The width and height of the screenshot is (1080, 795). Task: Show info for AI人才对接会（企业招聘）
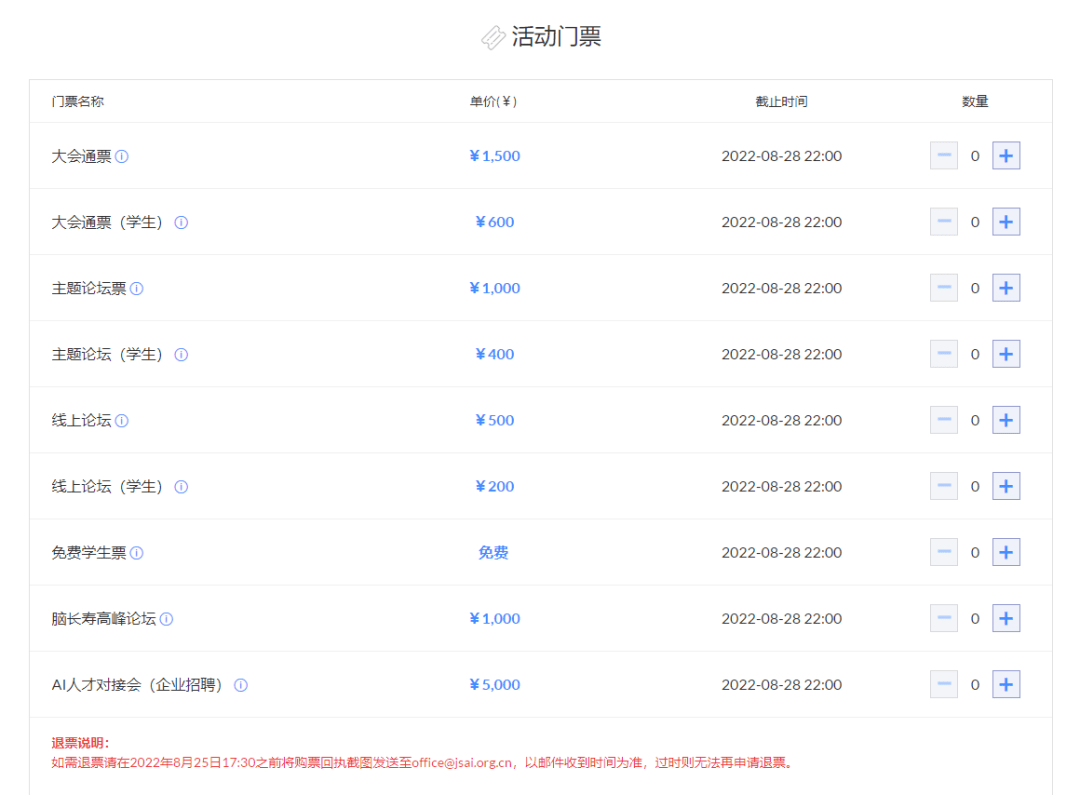click(241, 685)
